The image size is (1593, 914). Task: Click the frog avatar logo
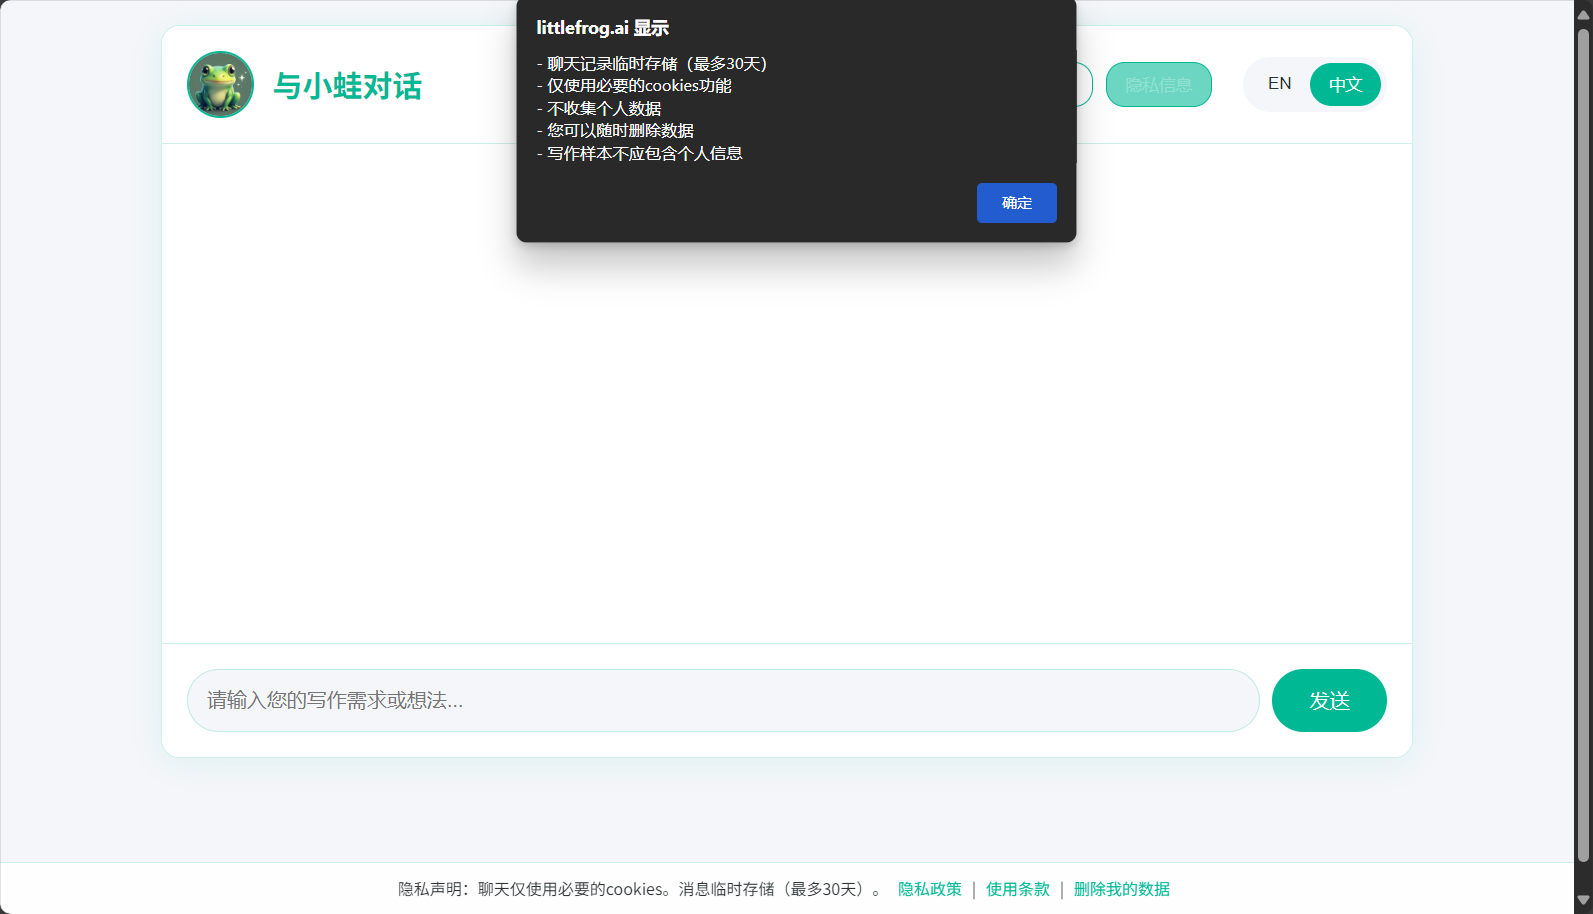point(220,85)
